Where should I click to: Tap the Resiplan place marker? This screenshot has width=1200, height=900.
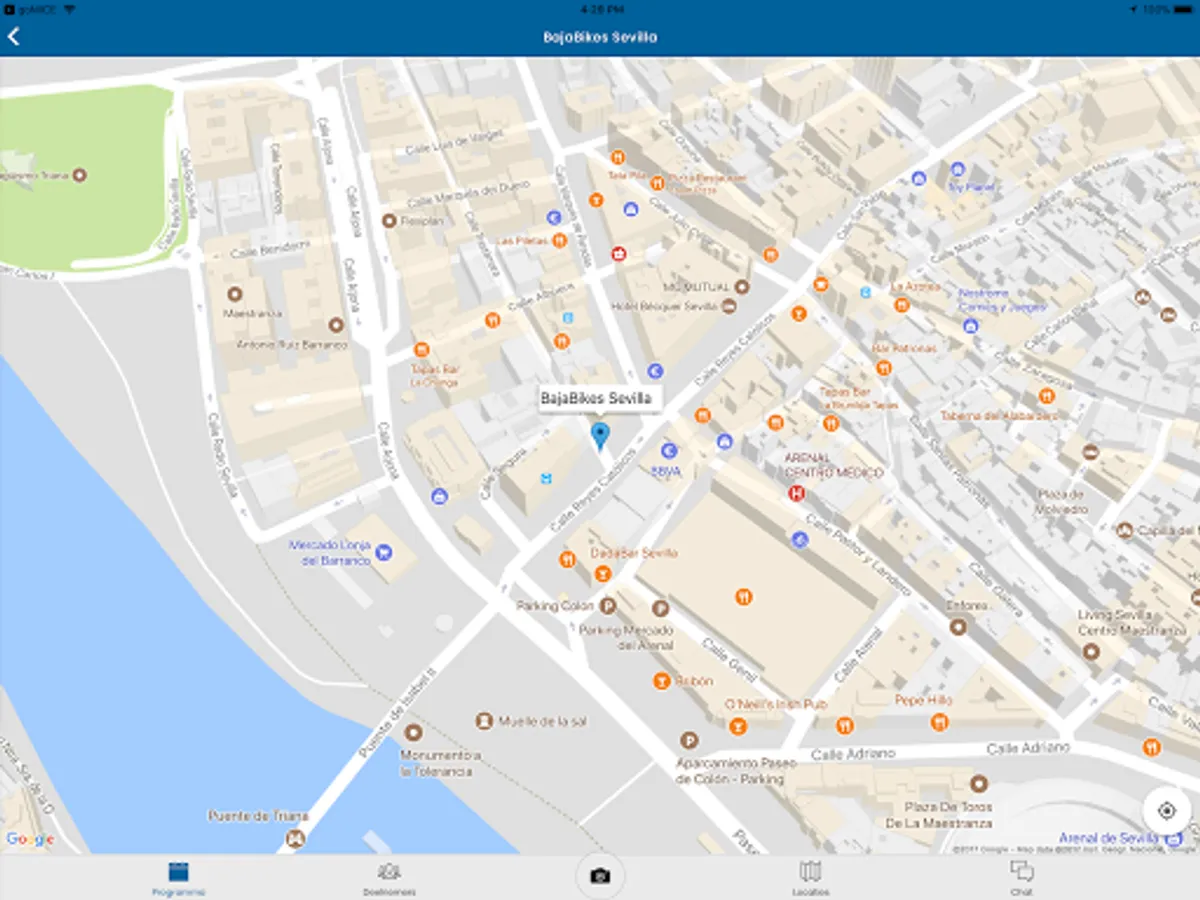(389, 220)
